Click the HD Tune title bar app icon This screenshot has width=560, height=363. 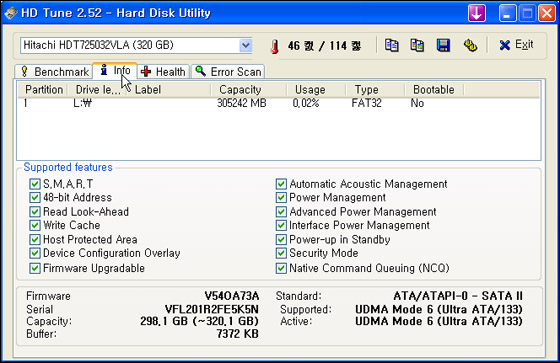tap(11, 13)
